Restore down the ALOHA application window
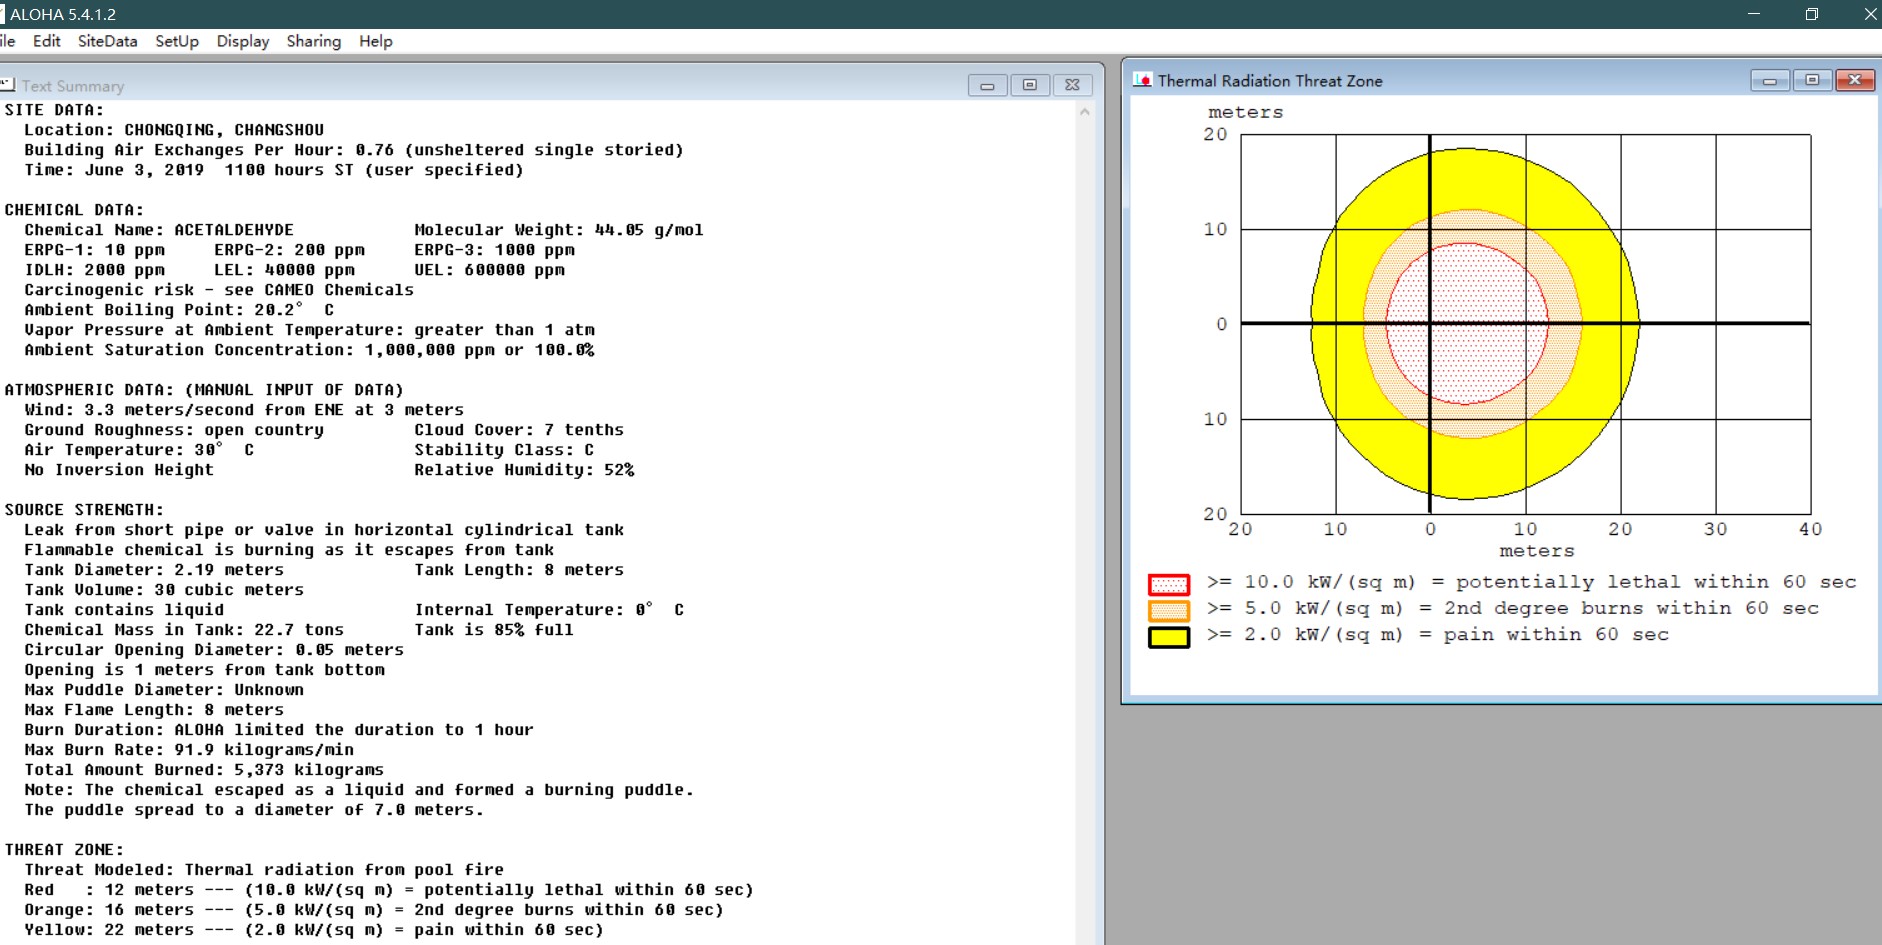The height and width of the screenshot is (945, 1882). (x=1811, y=14)
